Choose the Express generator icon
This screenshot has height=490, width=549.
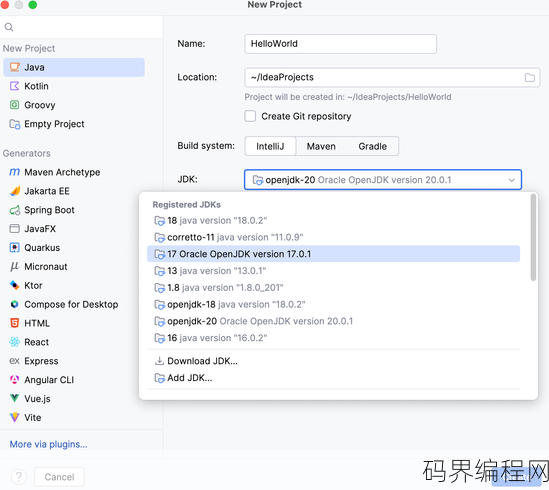pos(14,361)
